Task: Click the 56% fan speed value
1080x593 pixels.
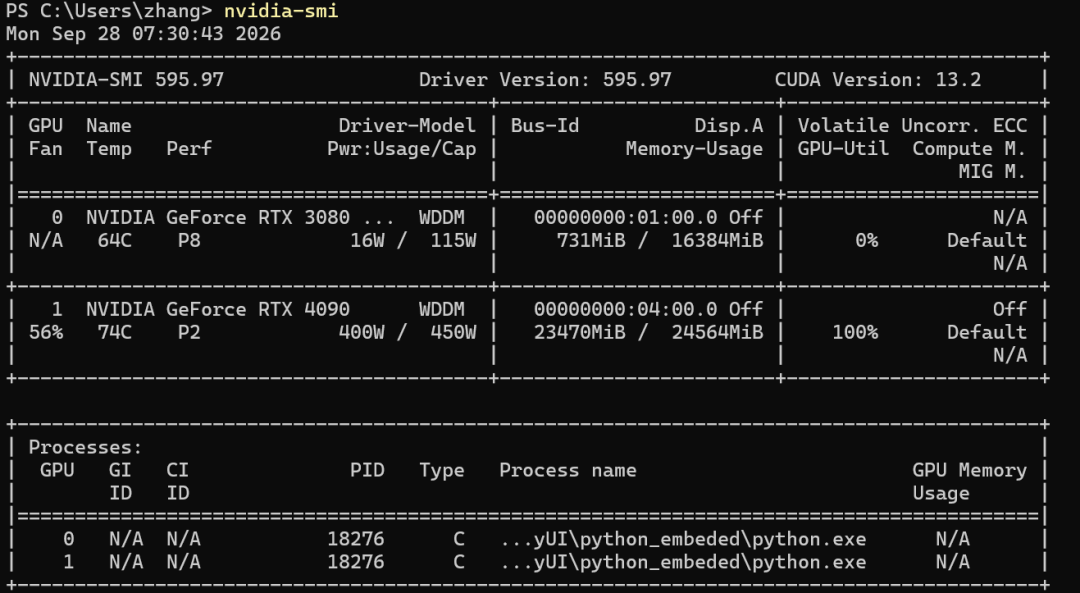Action: tap(45, 332)
